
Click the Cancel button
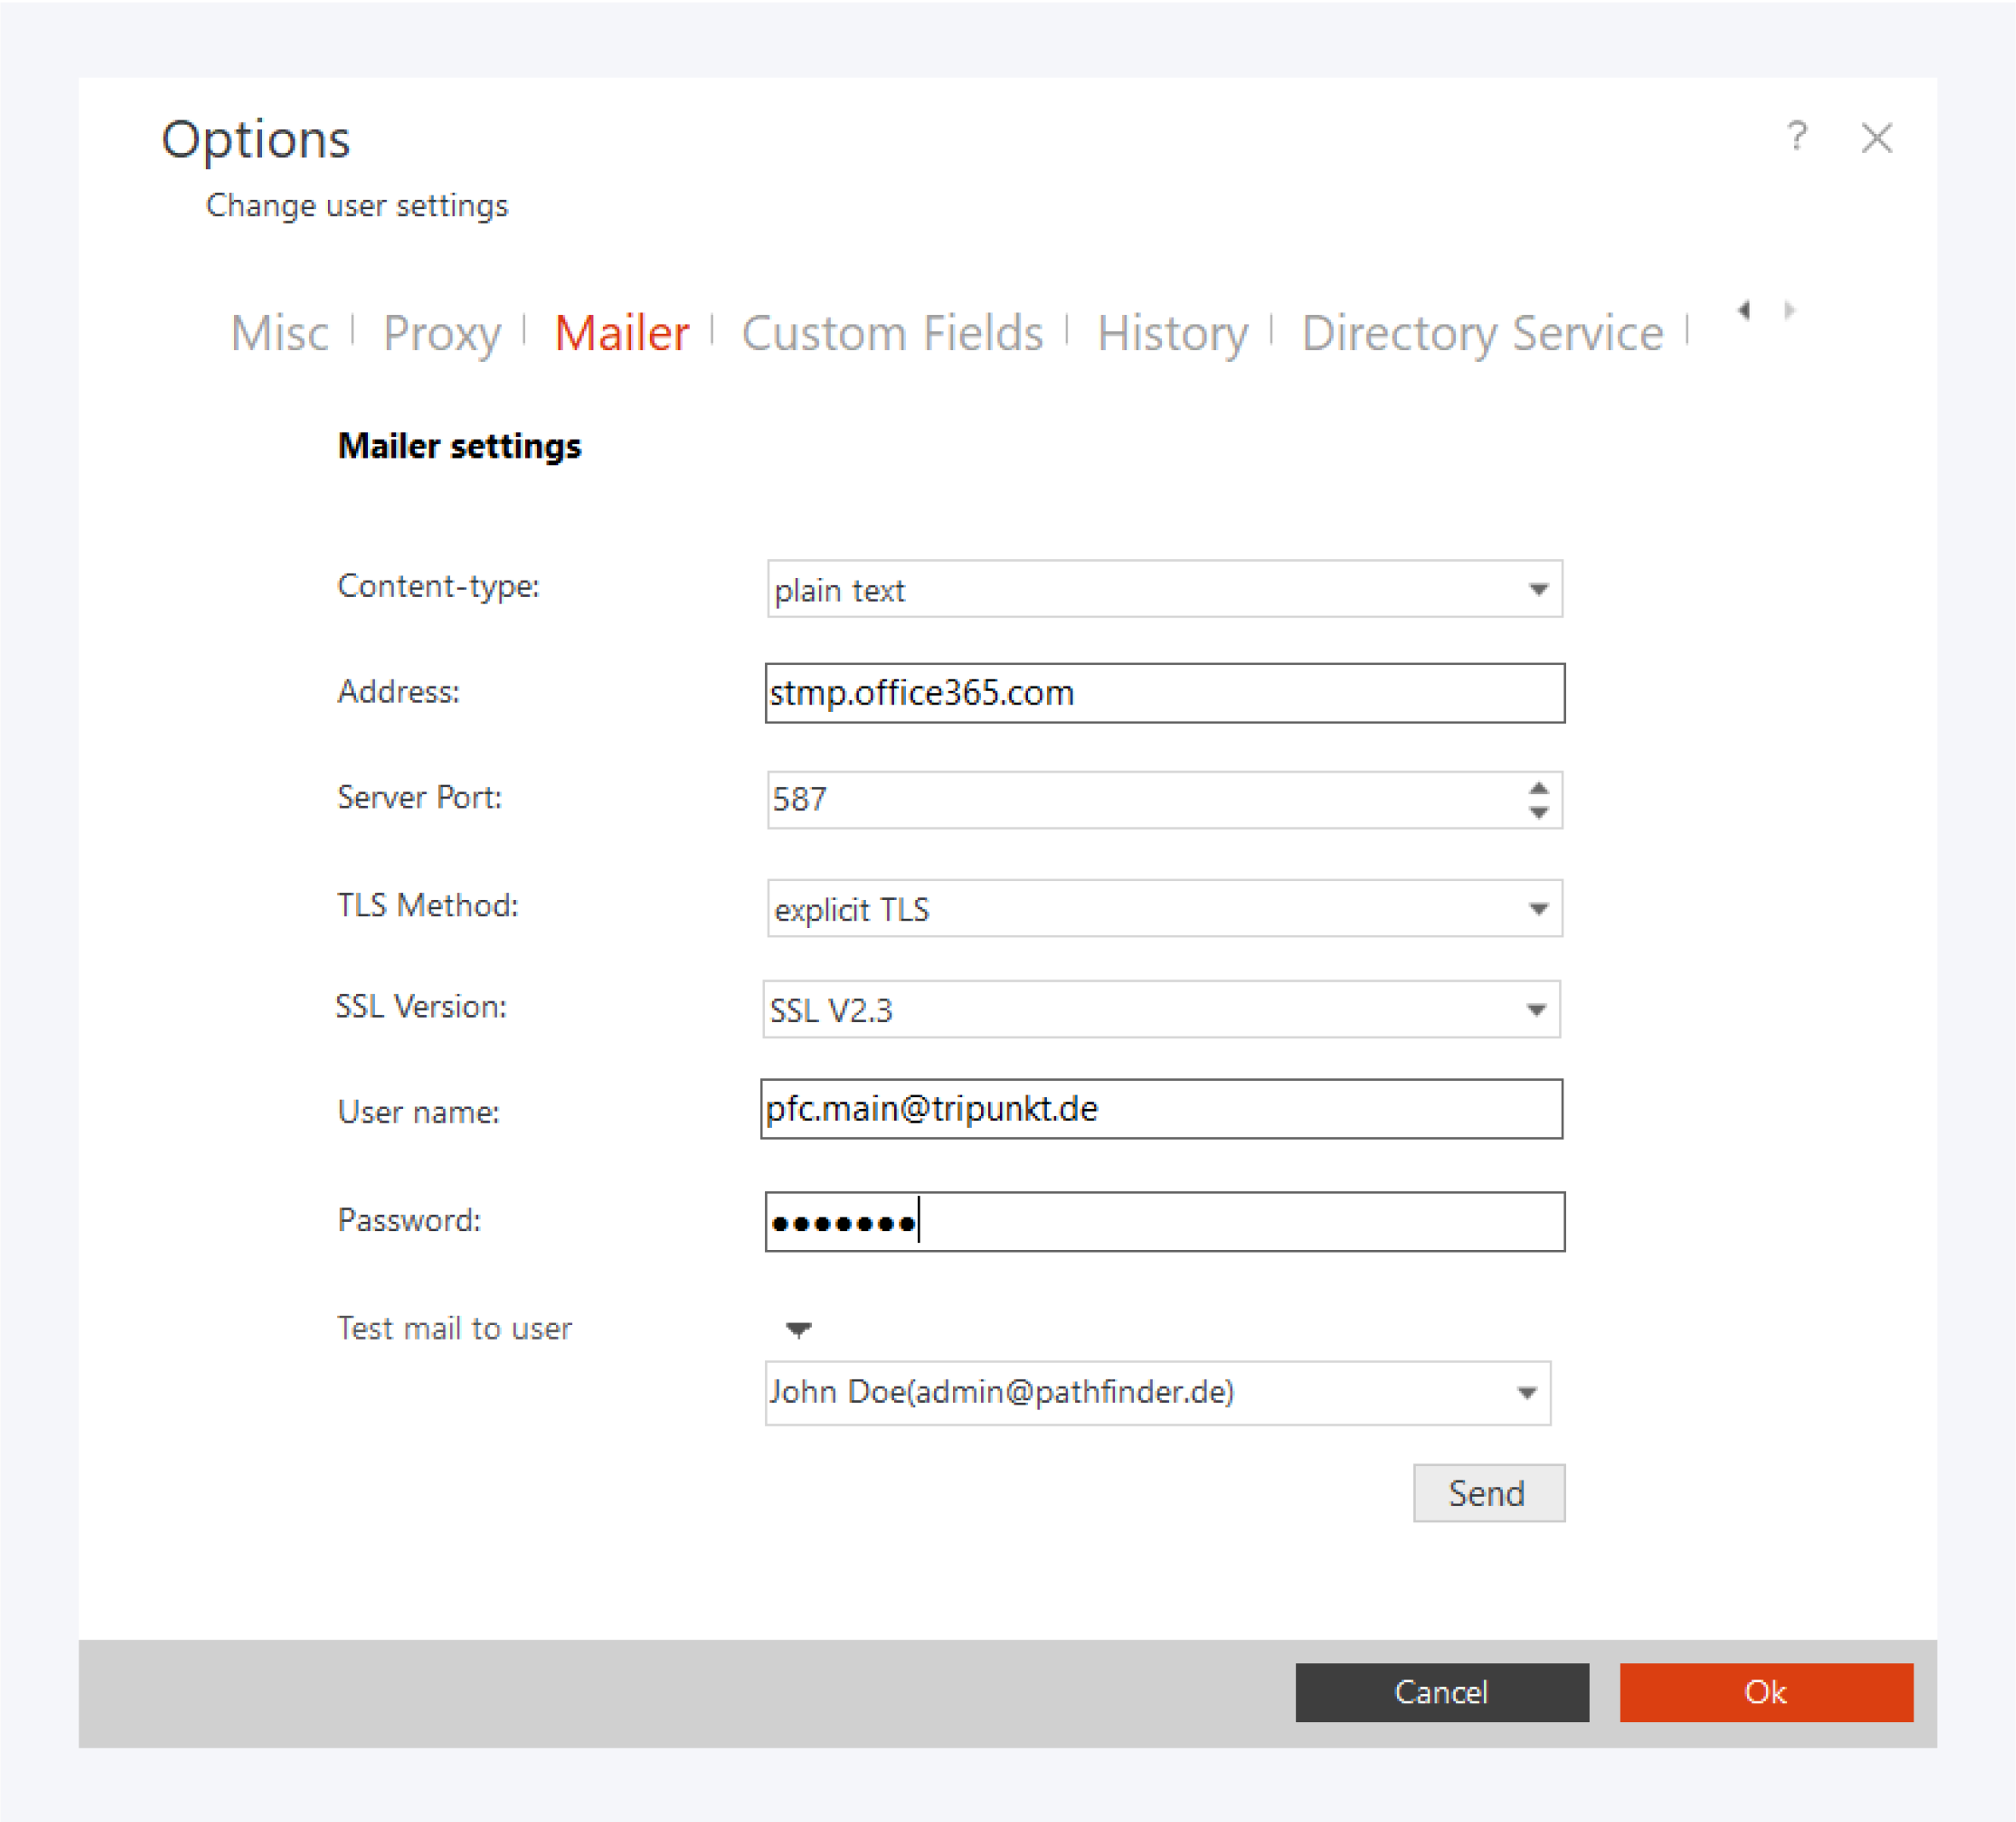click(1441, 1692)
